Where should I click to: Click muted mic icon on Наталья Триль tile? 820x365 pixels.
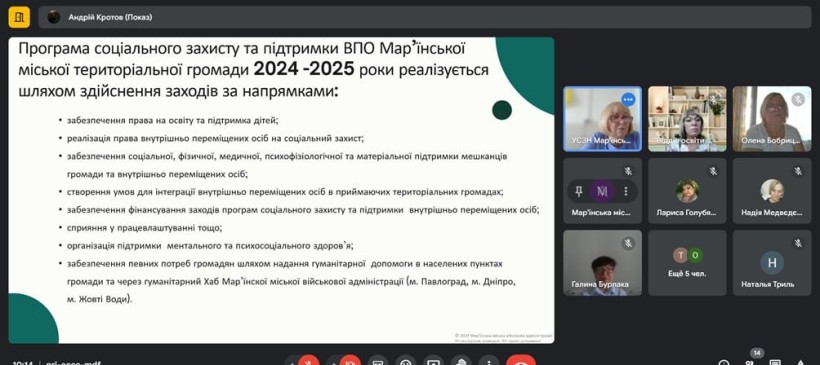coord(798,243)
